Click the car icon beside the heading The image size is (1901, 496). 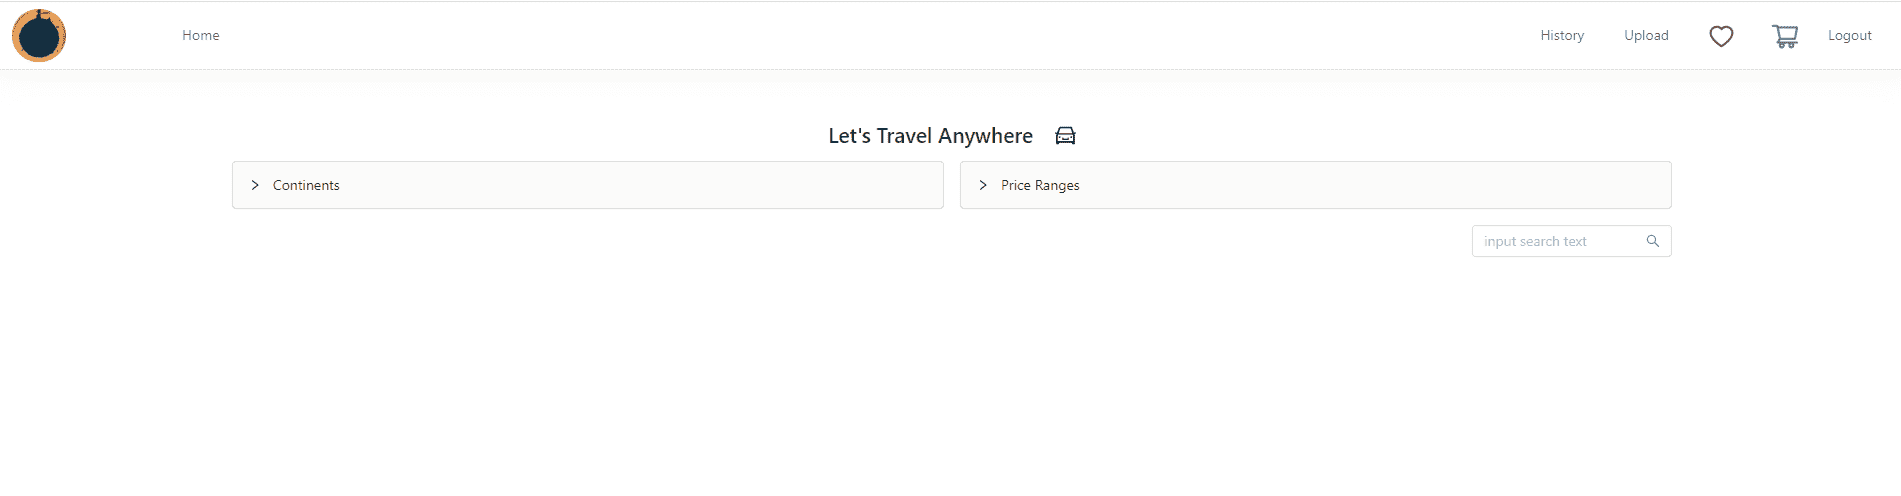[1065, 136]
